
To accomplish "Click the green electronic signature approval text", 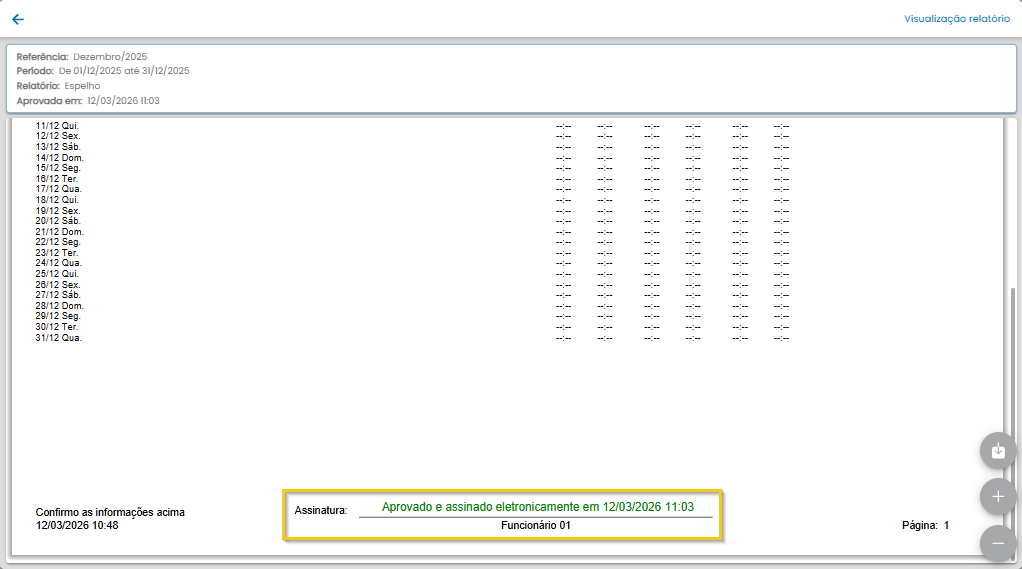I will [537, 507].
